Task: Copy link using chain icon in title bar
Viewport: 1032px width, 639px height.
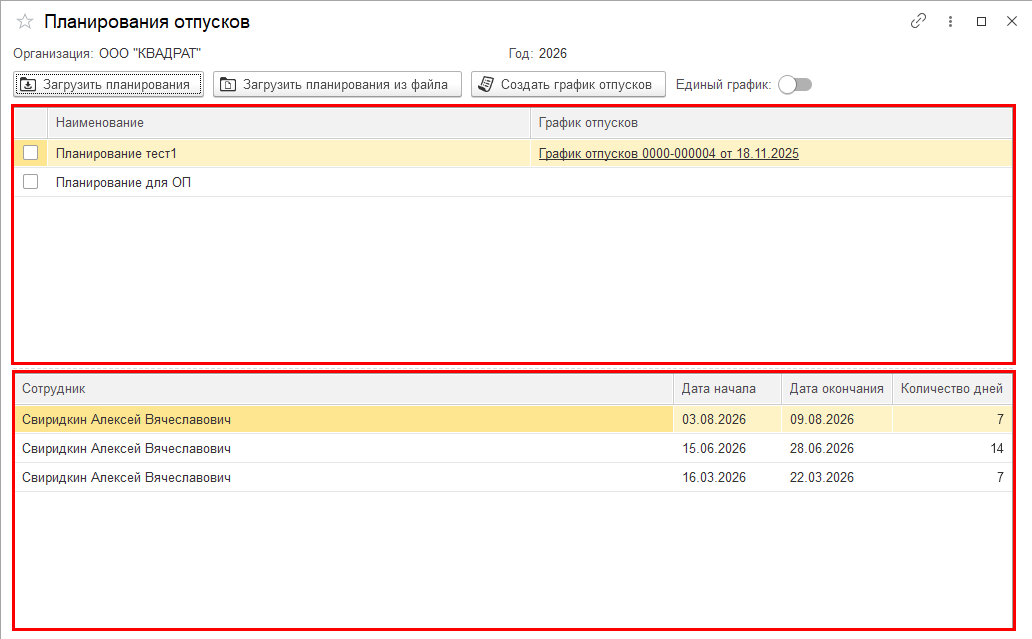Action: tap(918, 21)
